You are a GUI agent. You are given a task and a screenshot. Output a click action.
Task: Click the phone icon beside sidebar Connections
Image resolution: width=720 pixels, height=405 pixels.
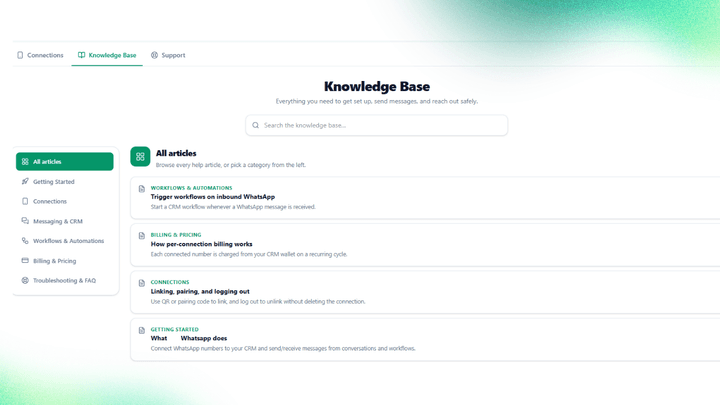tap(25, 201)
